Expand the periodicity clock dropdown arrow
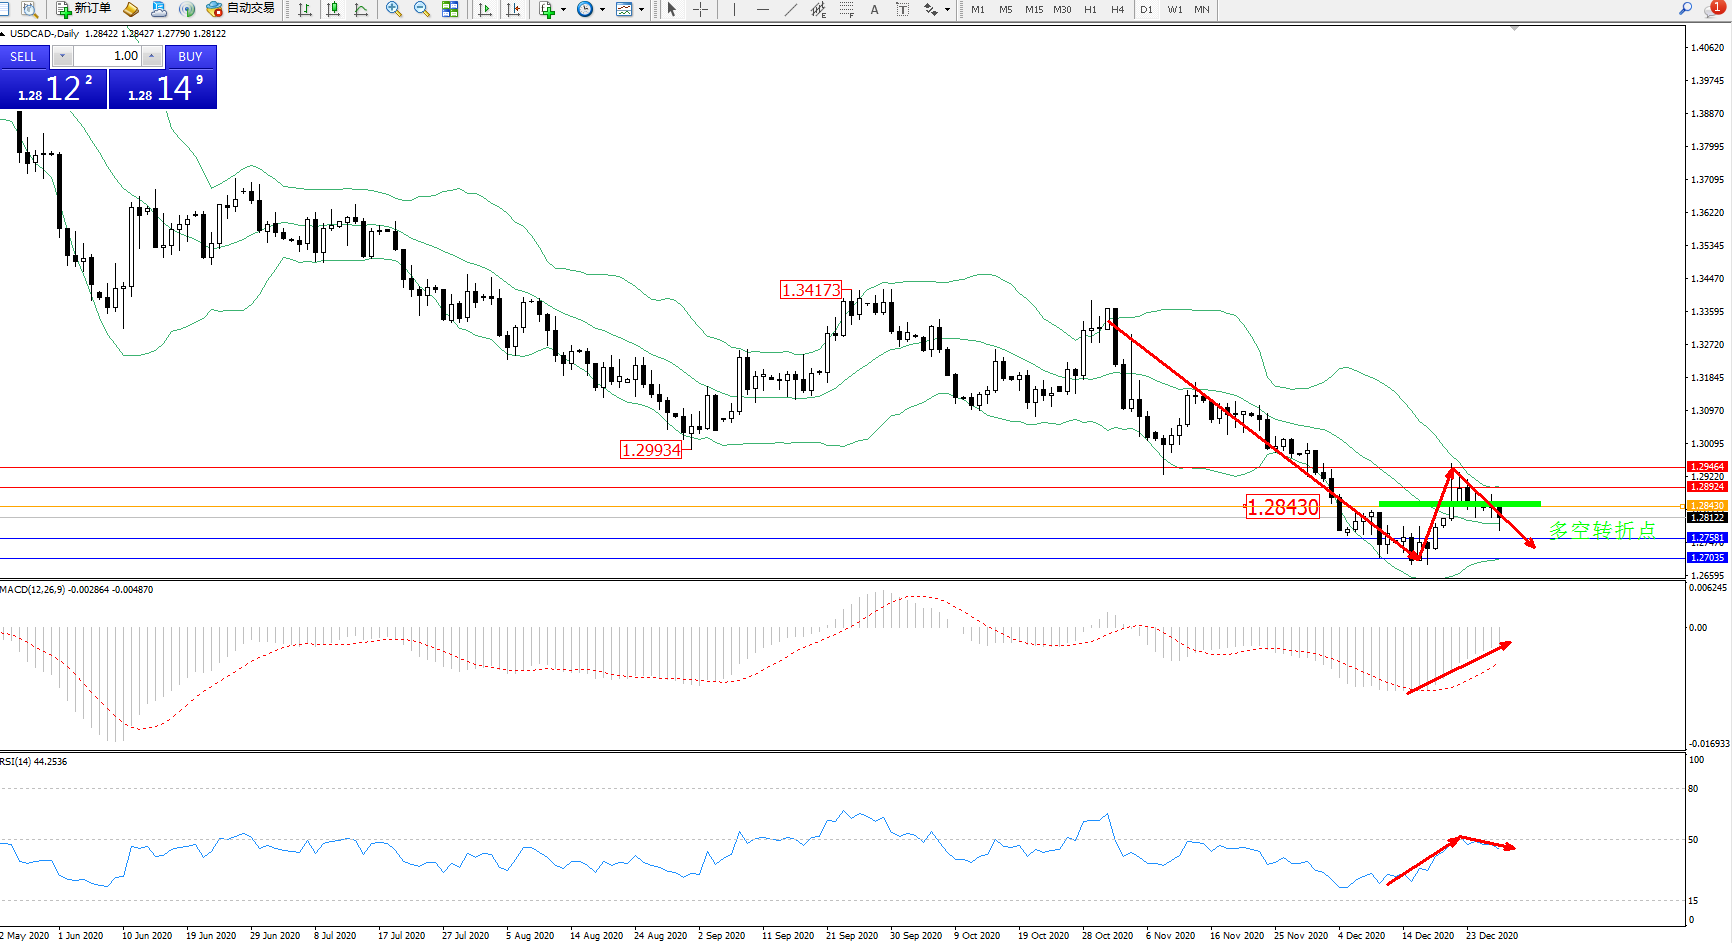Image resolution: width=1732 pixels, height=943 pixels. click(602, 10)
